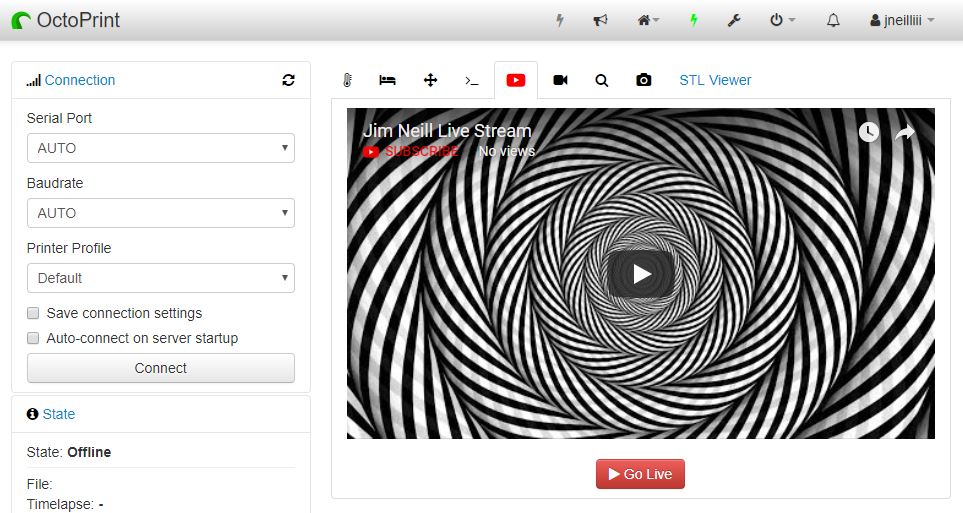963x513 pixels.
Task: Switch to the video camera tab
Action: point(560,80)
